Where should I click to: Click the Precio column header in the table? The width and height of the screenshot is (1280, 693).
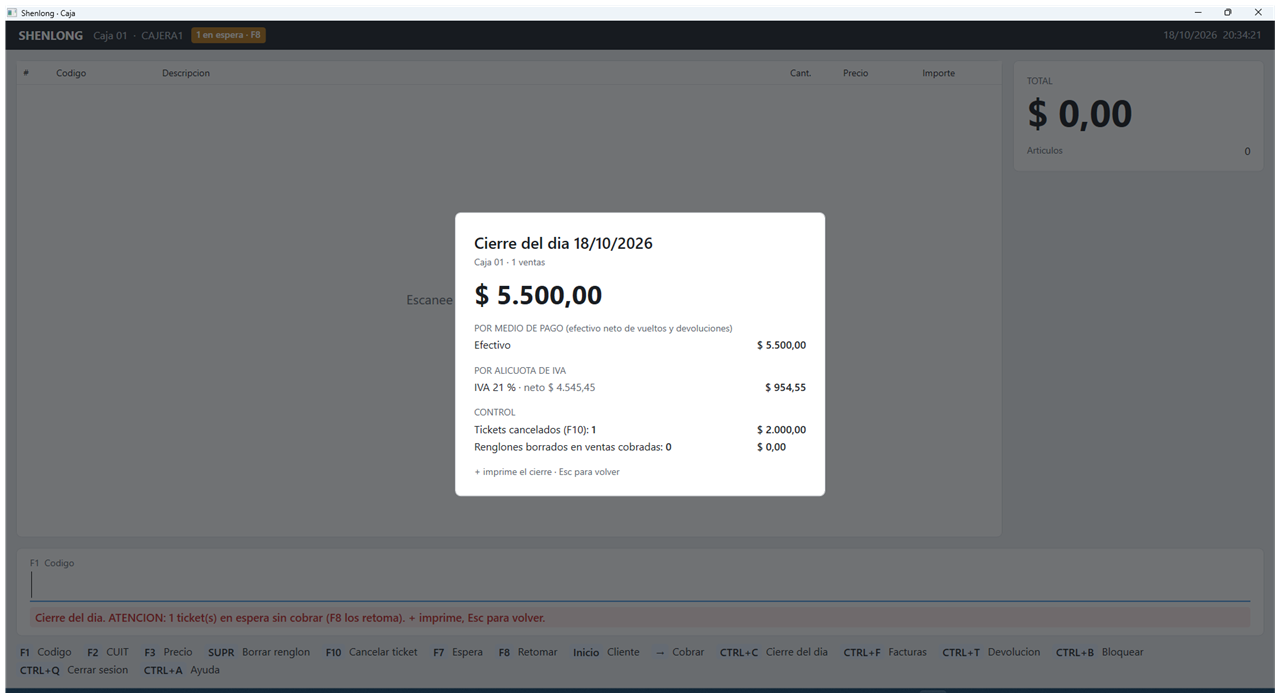[x=855, y=73]
